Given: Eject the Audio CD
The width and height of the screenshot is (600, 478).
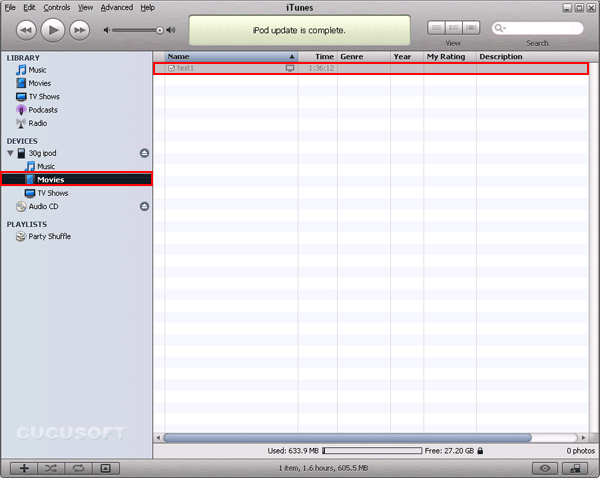Looking at the screenshot, I should coord(144,206).
